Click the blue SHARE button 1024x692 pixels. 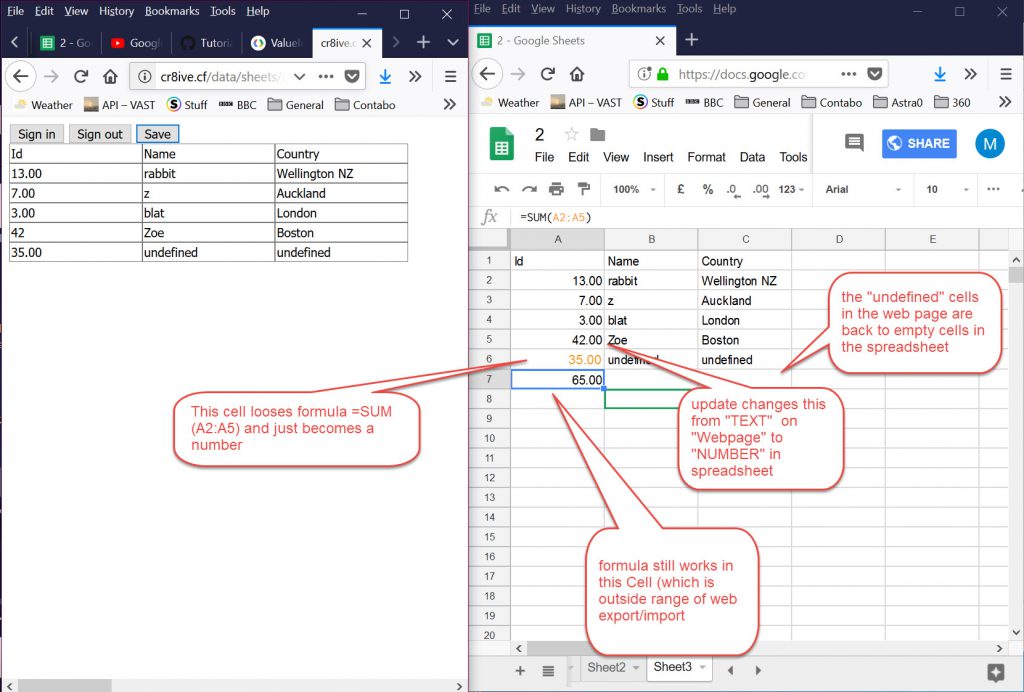coord(918,143)
